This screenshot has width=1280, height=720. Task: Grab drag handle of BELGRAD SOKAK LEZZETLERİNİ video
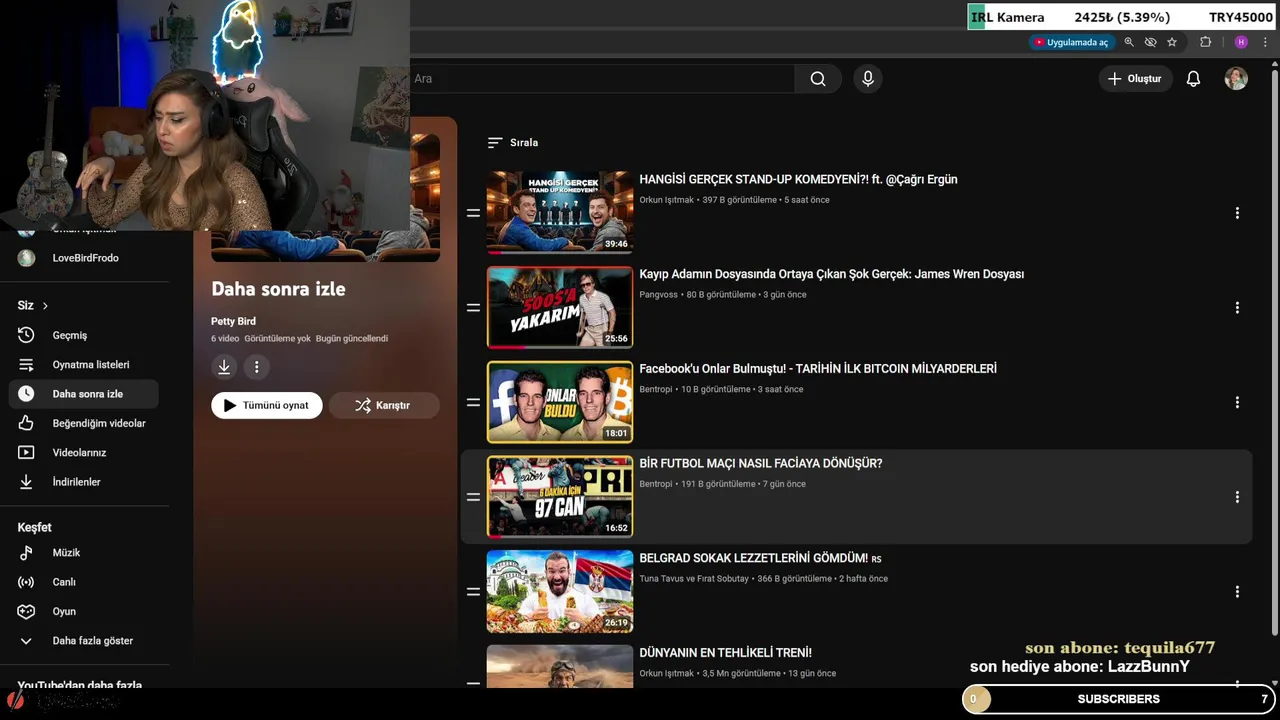tap(473, 592)
